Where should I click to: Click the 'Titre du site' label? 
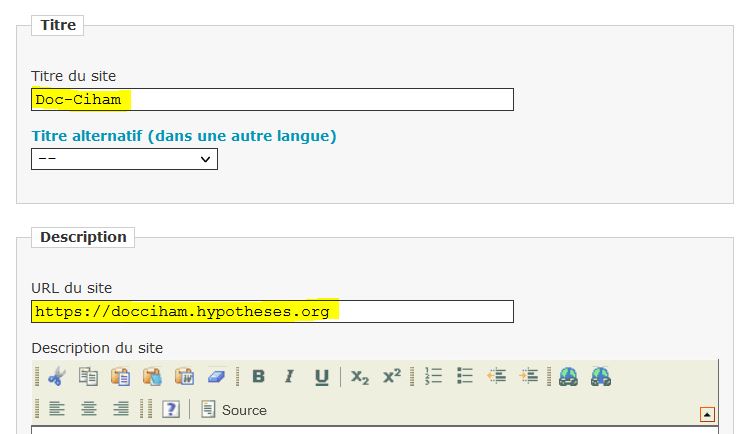[x=74, y=76]
